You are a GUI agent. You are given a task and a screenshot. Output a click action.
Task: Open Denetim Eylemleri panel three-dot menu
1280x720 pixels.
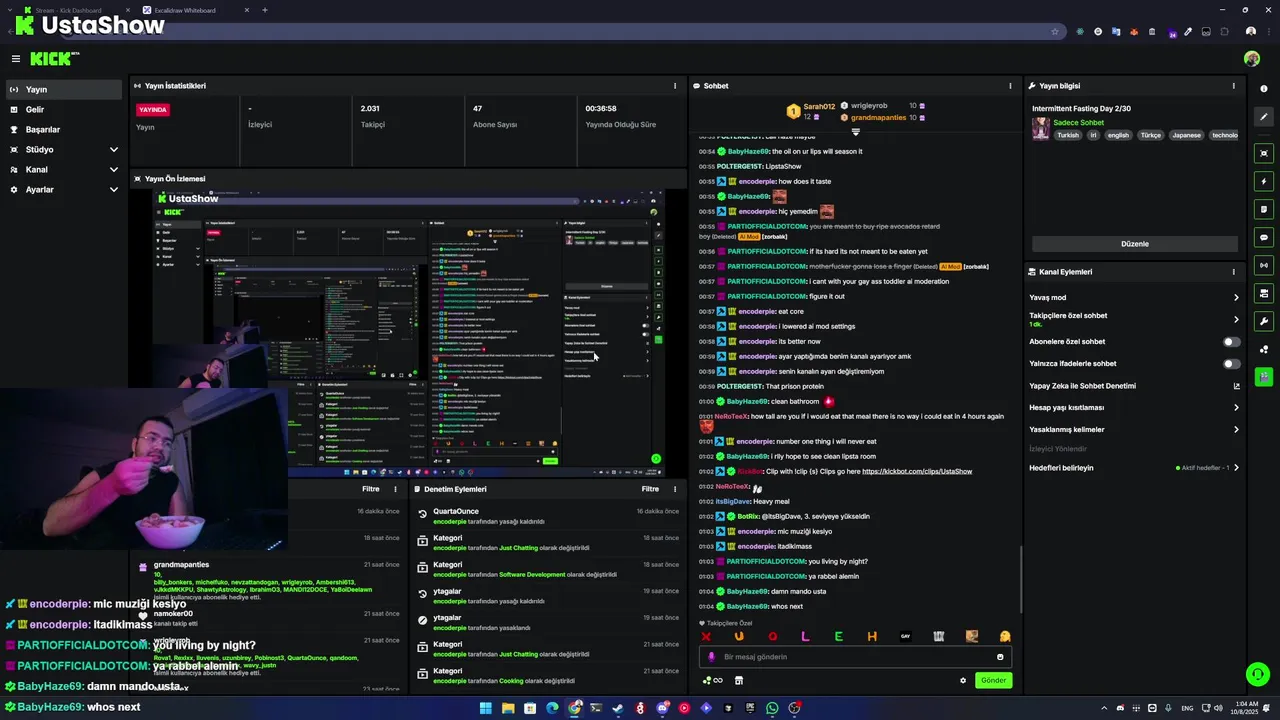674,489
